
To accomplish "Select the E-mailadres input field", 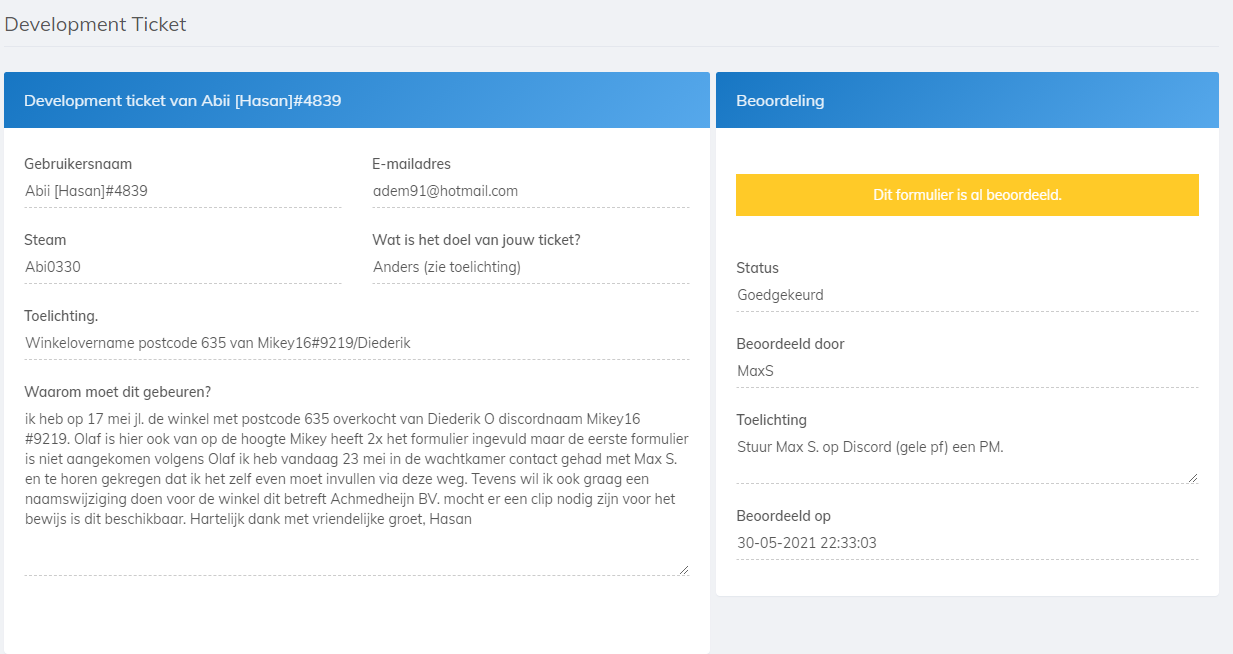I will [x=530, y=191].
